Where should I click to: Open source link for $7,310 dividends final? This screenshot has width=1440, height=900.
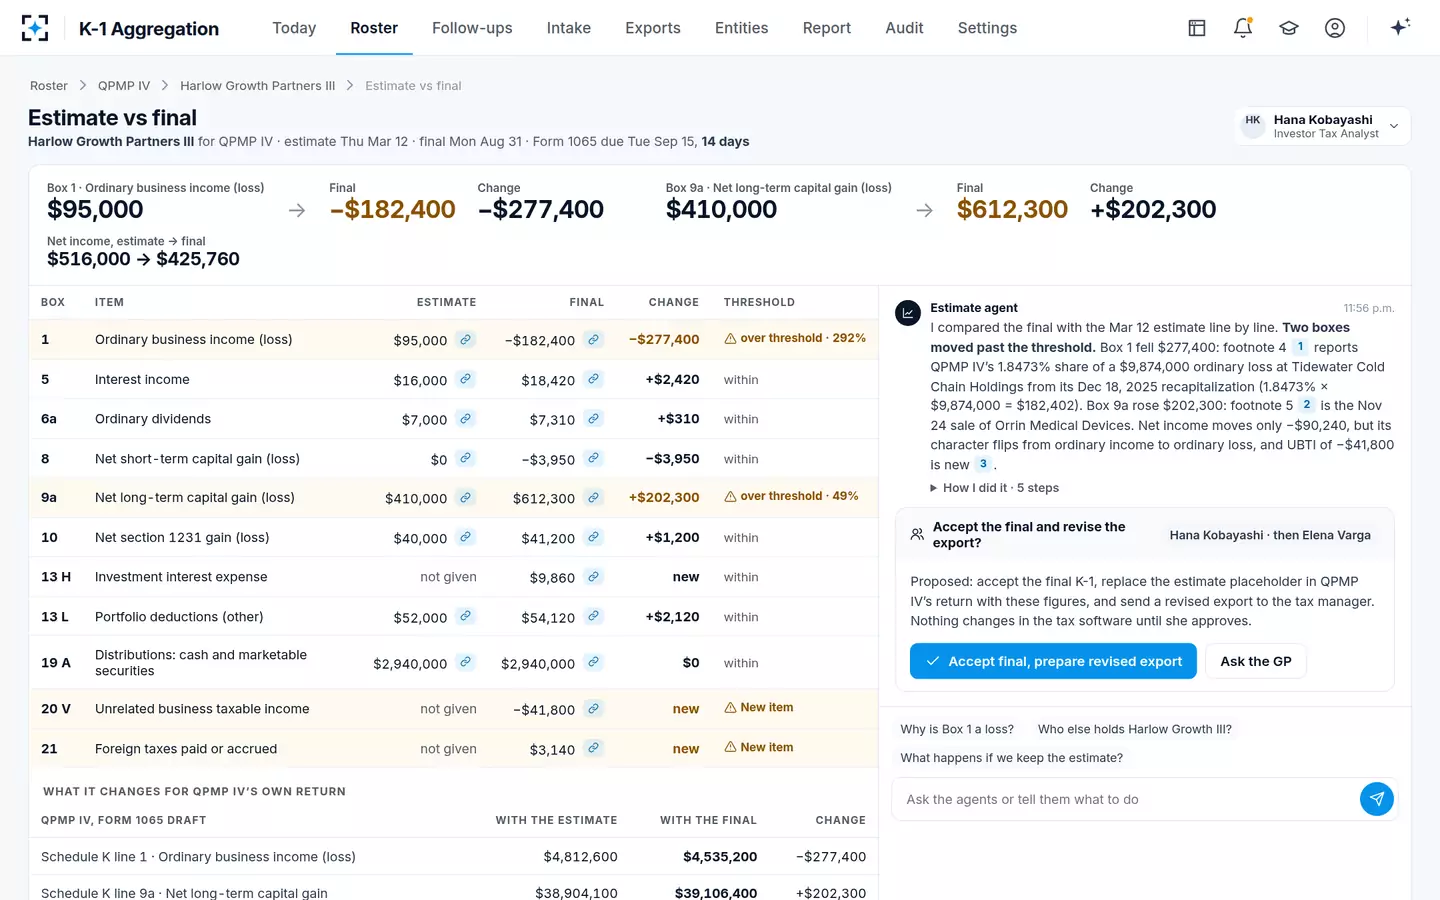[x=594, y=419]
